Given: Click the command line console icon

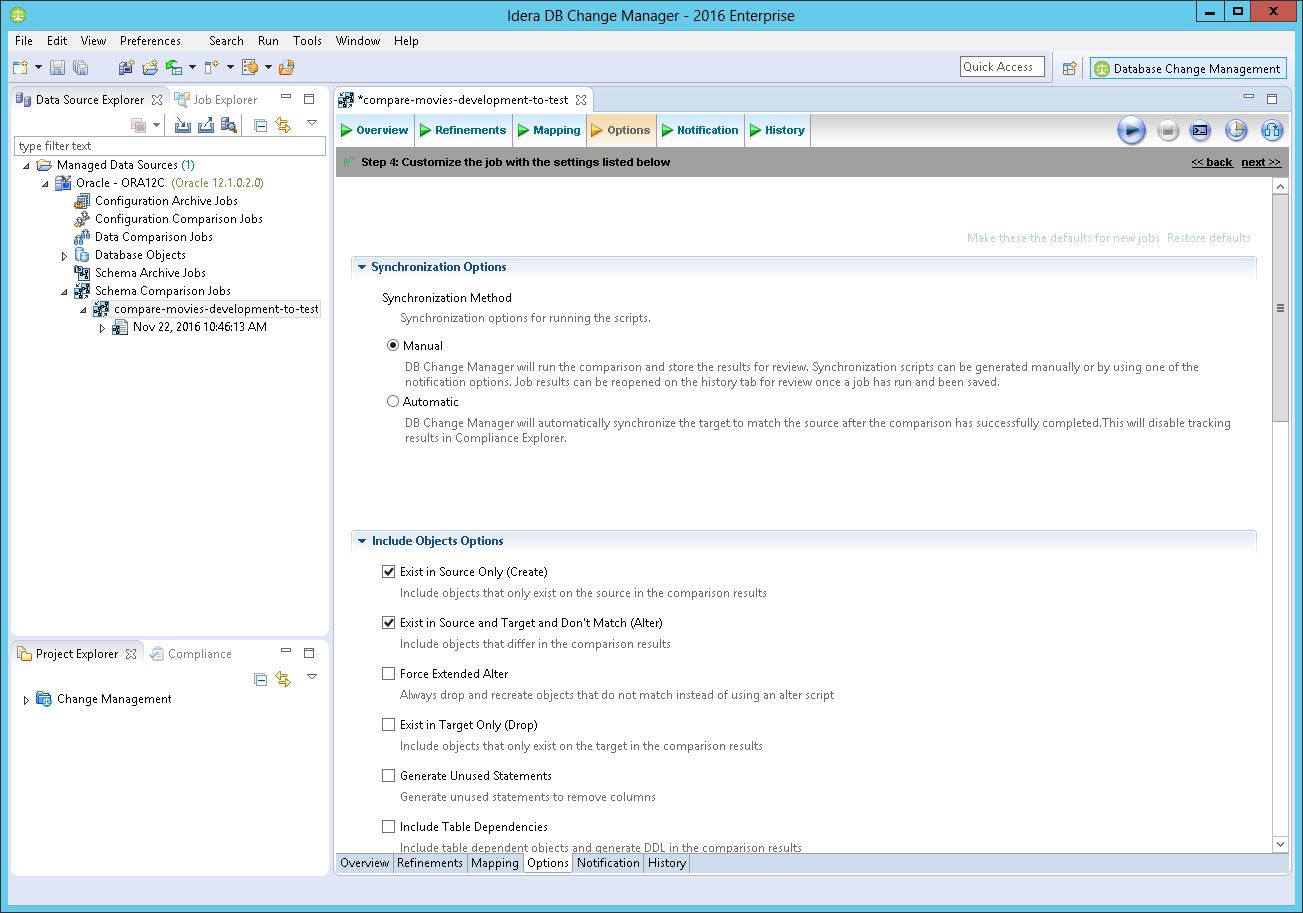Looking at the screenshot, I should pos(1201,130).
